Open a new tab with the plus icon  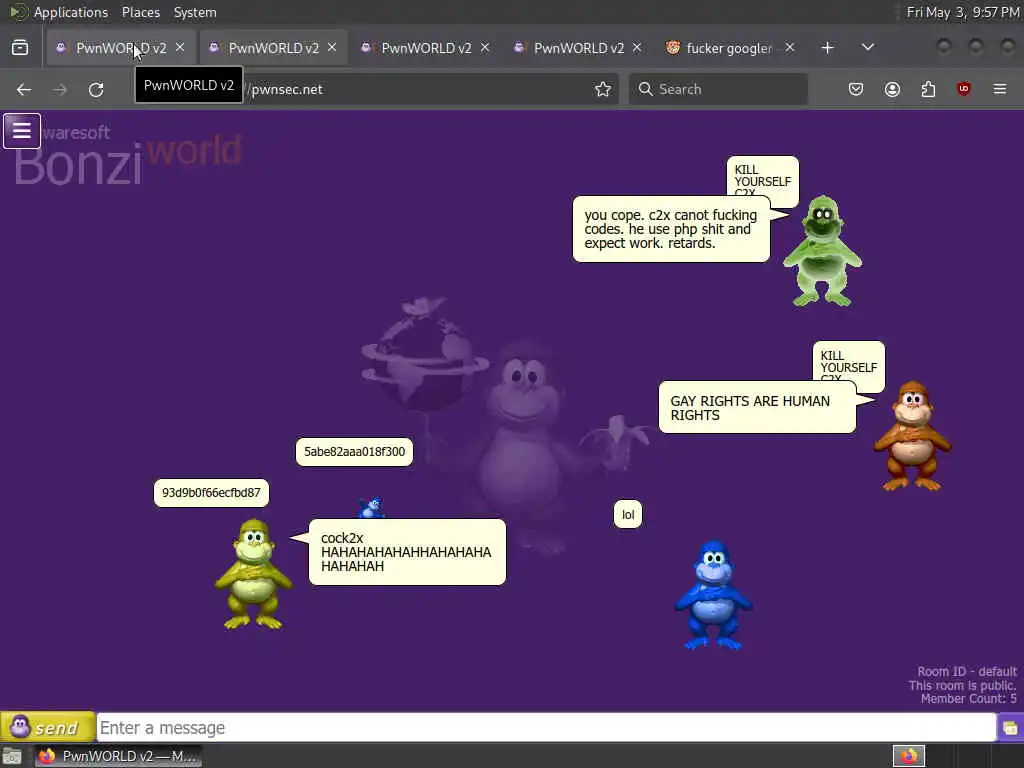tap(827, 48)
